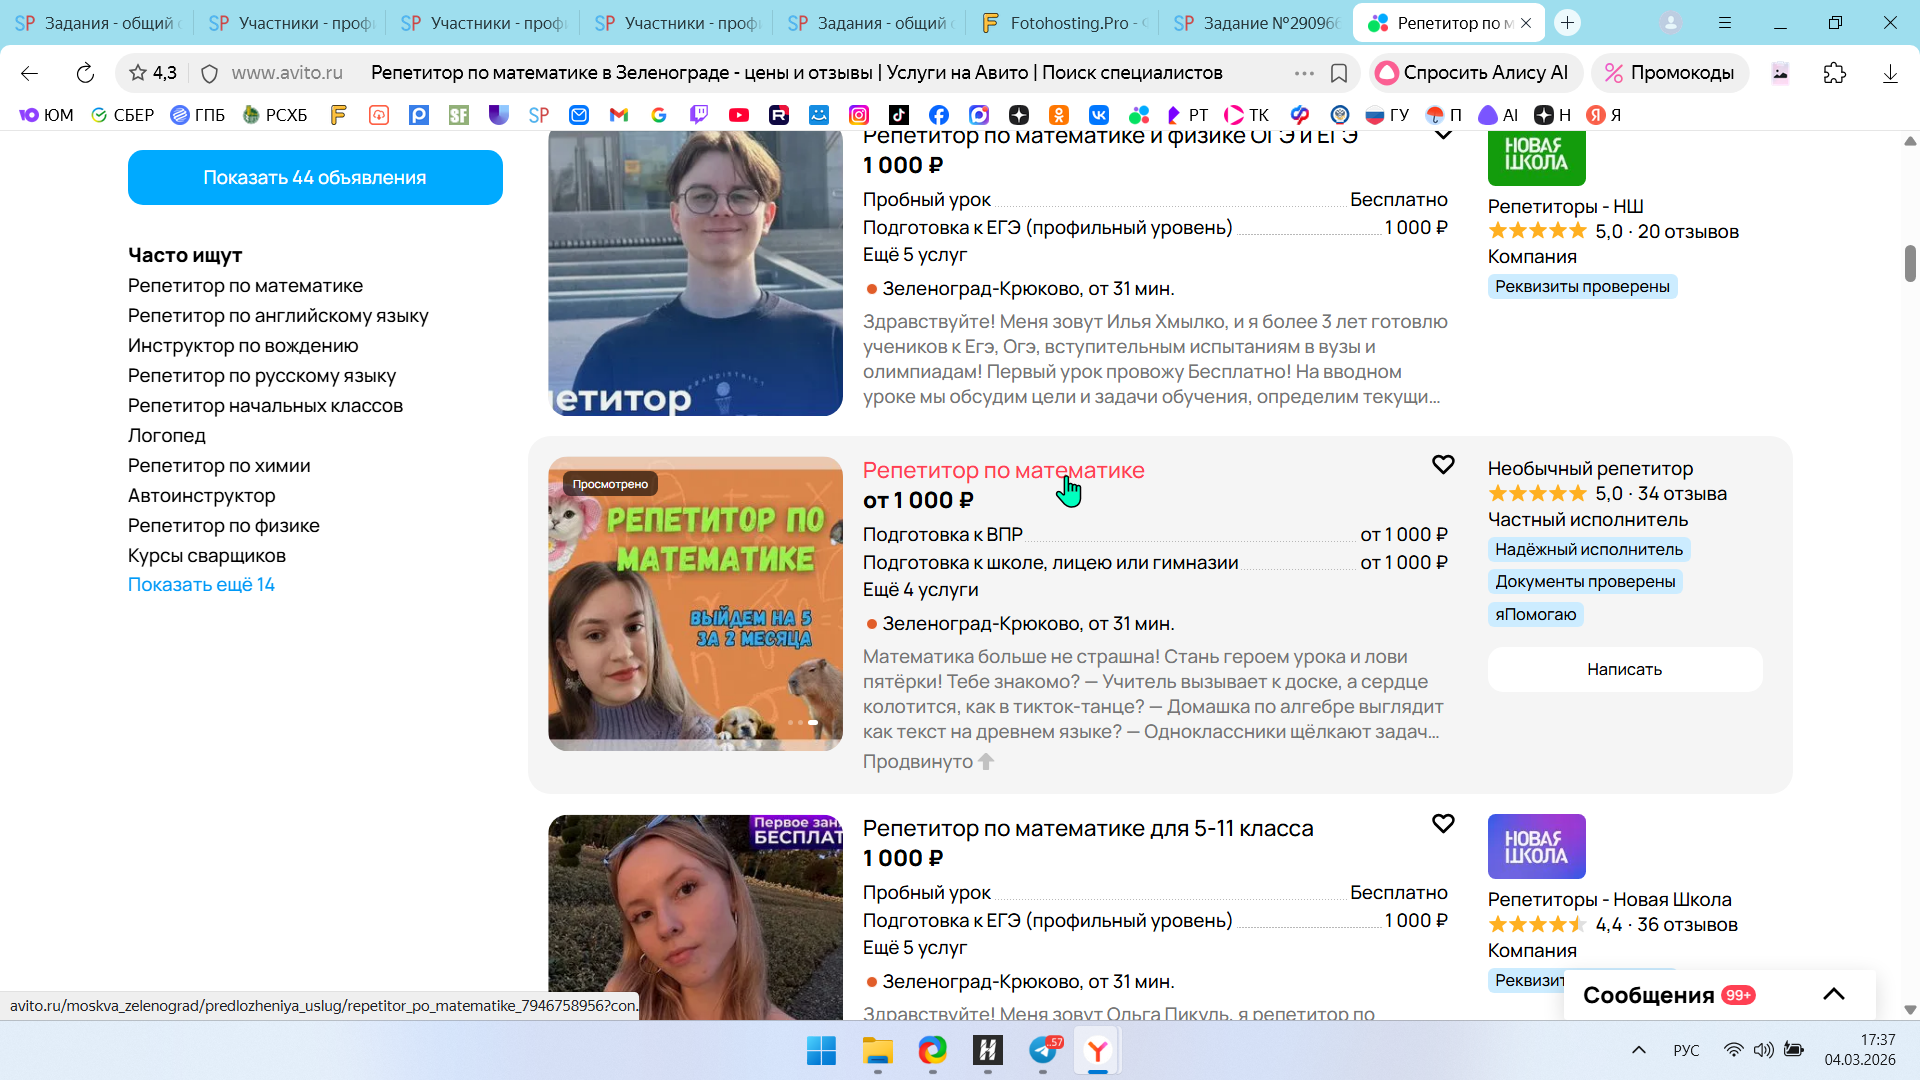Open the orange 'Репетитор по математике' thumbnail
This screenshot has width=1920, height=1080.
[x=695, y=604]
